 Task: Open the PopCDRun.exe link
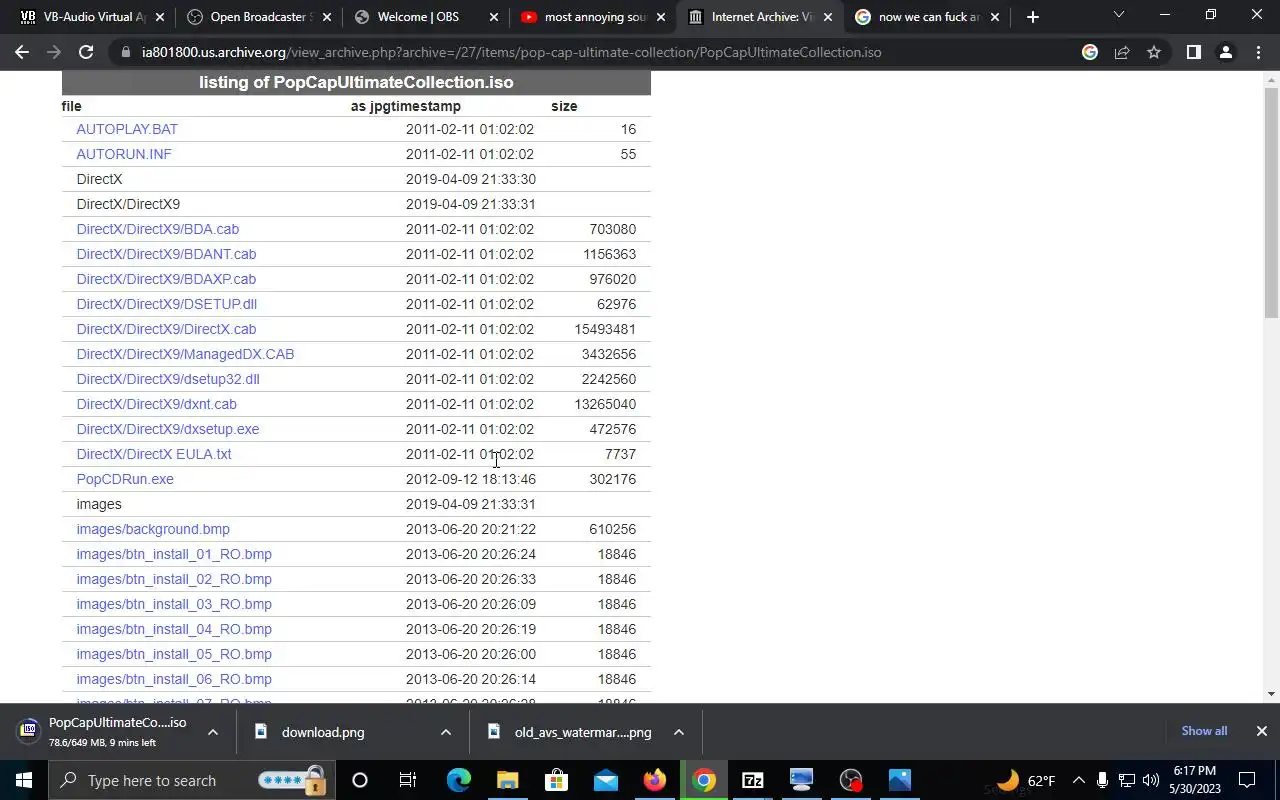[125, 479]
